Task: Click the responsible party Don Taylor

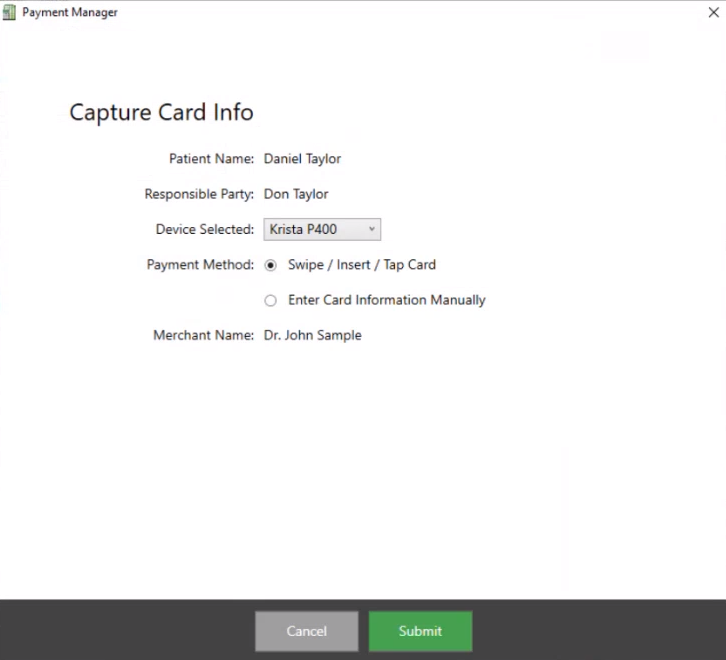Action: (x=295, y=194)
